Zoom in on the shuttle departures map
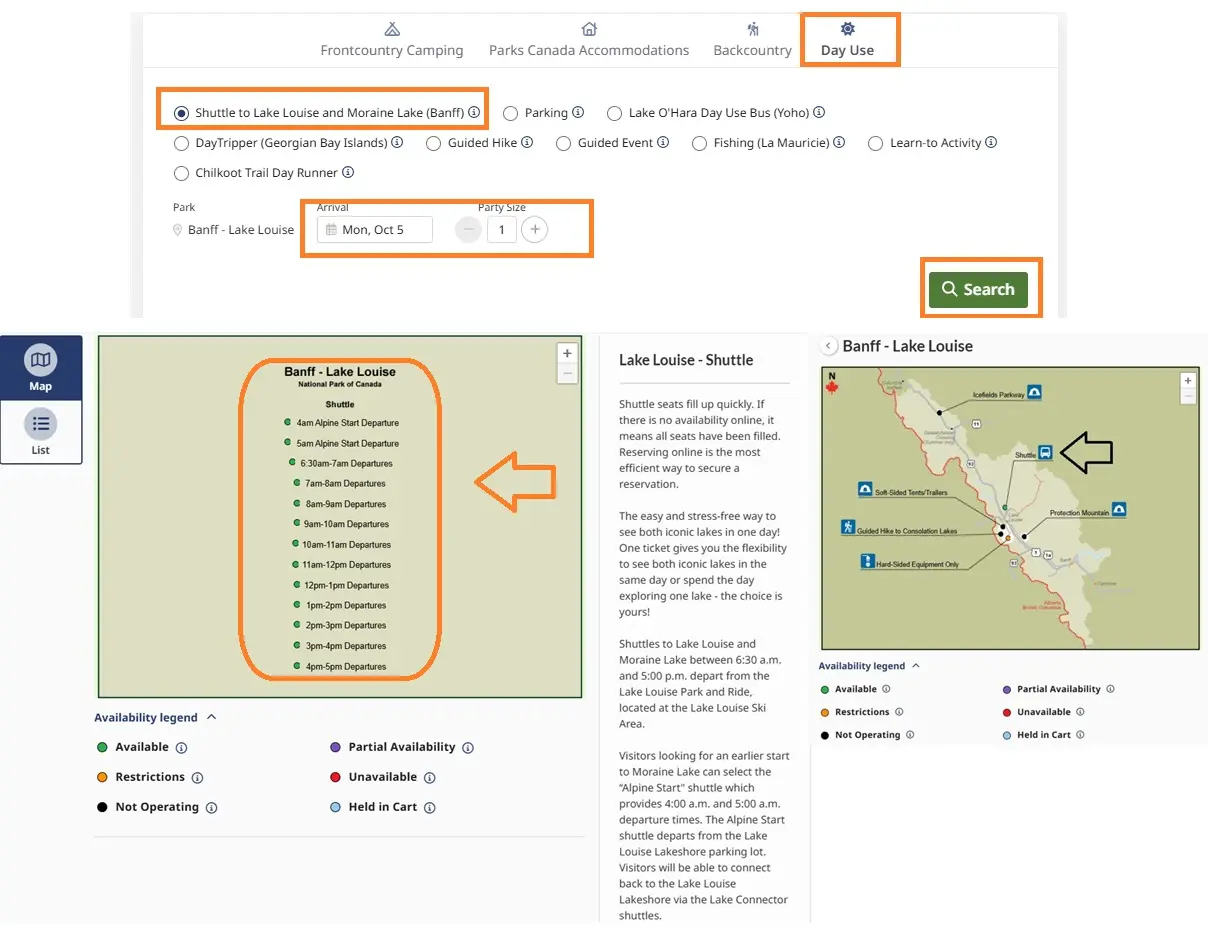 (x=567, y=353)
